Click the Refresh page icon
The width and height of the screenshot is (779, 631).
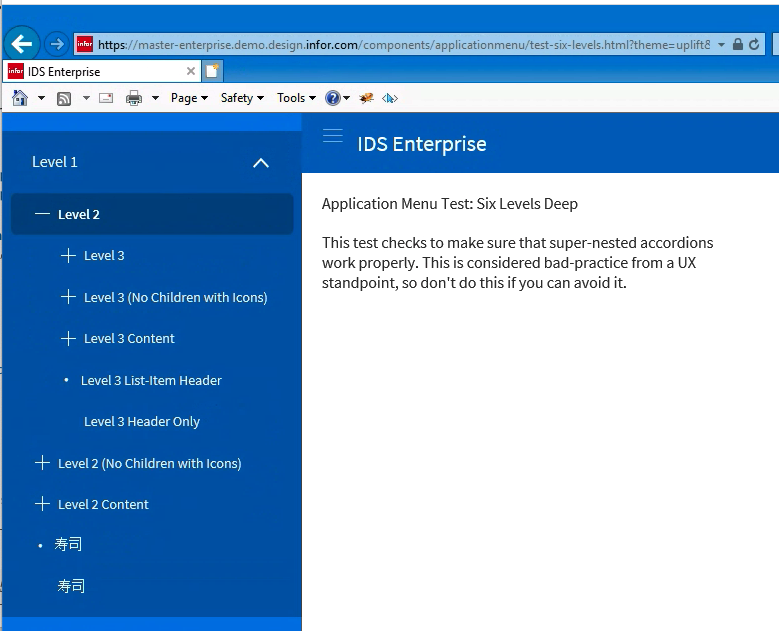(754, 44)
